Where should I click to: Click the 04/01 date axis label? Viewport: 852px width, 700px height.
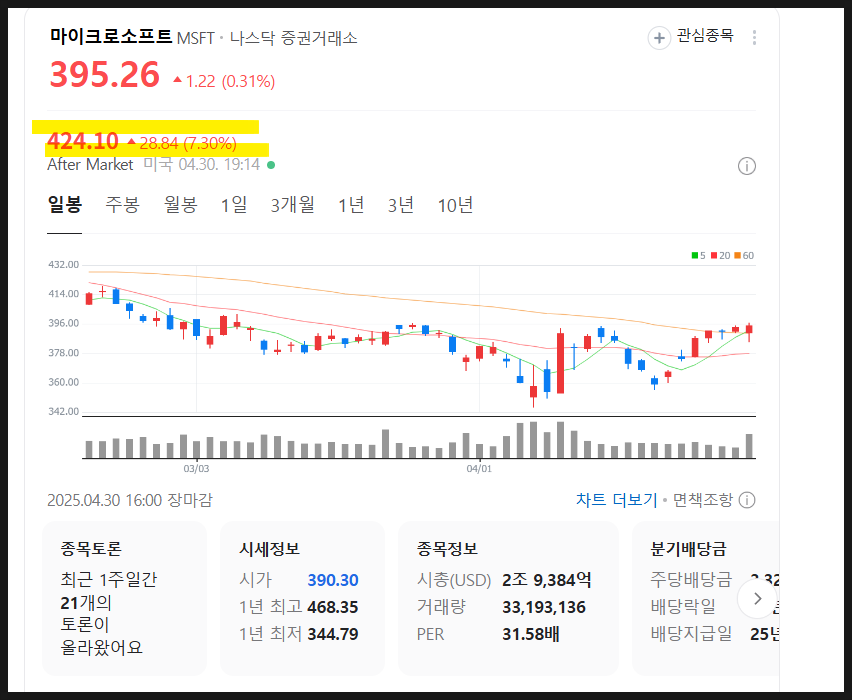479,468
